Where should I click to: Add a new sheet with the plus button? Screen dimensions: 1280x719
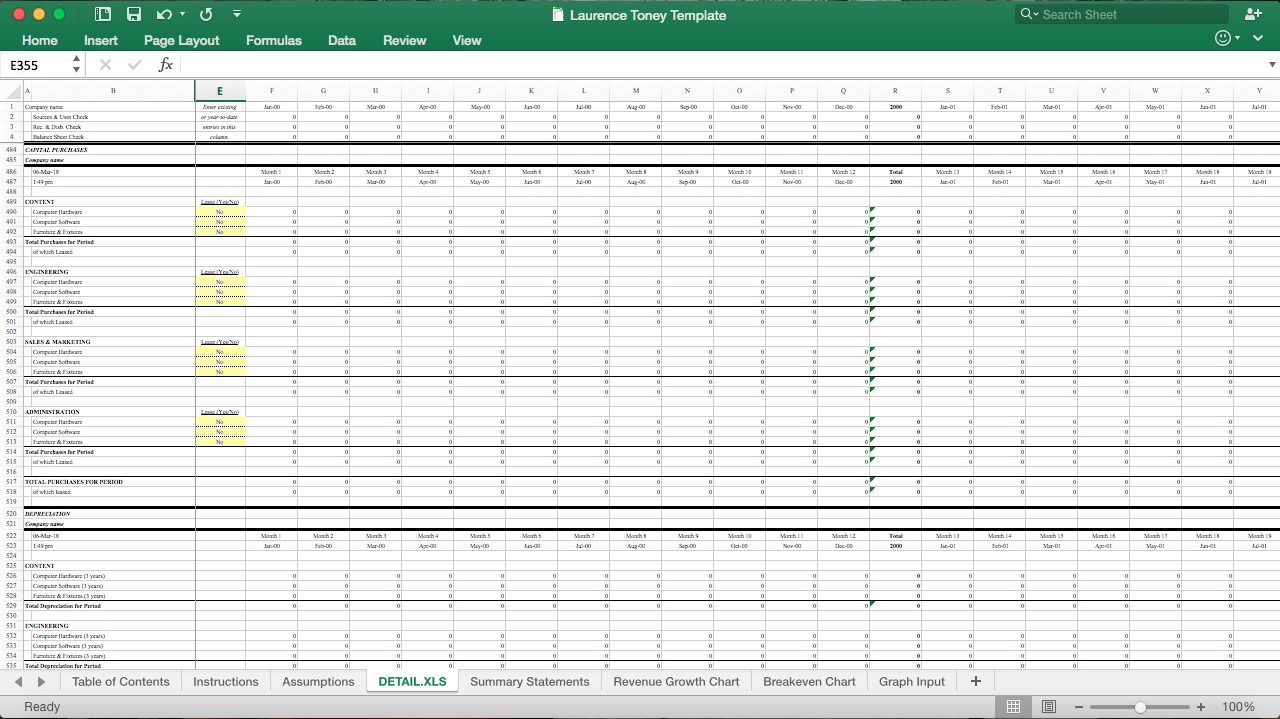(x=975, y=681)
